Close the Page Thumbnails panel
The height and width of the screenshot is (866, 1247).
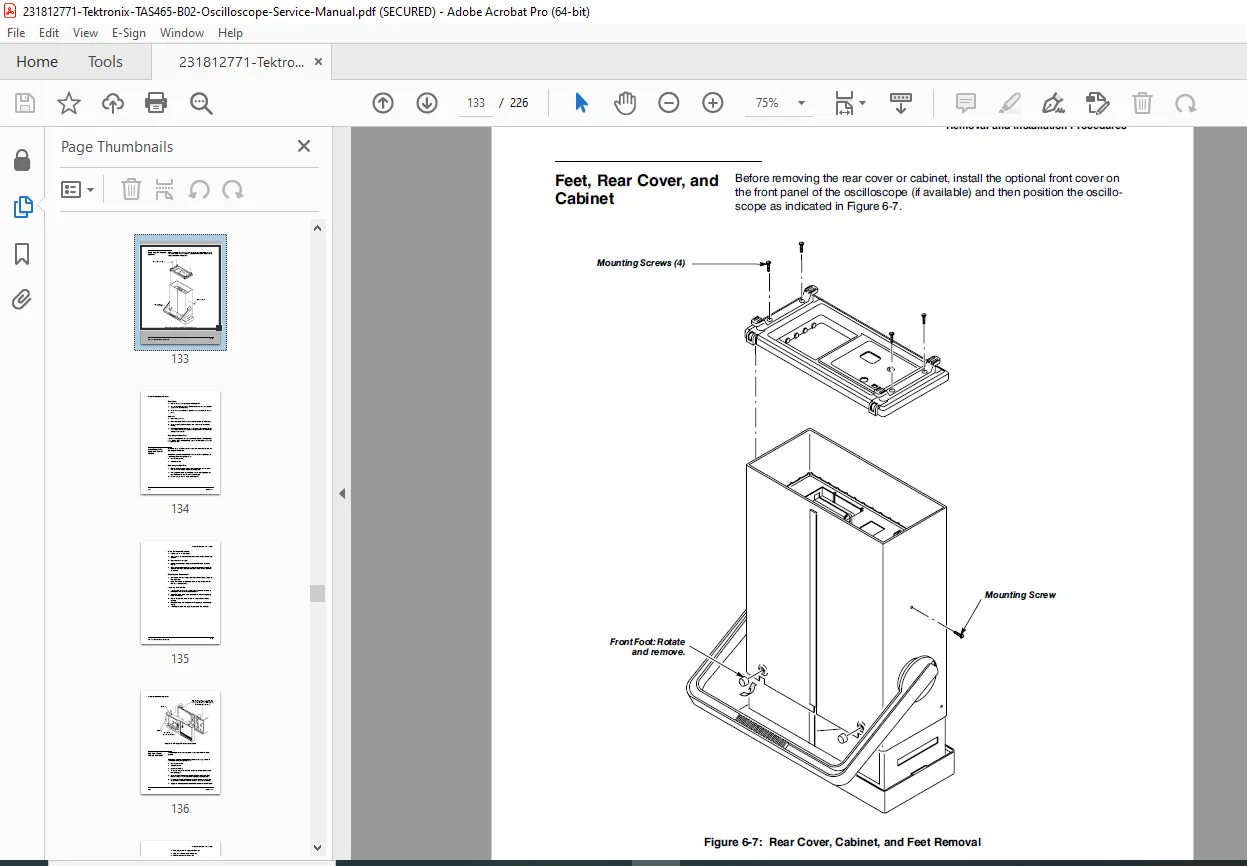pos(304,146)
